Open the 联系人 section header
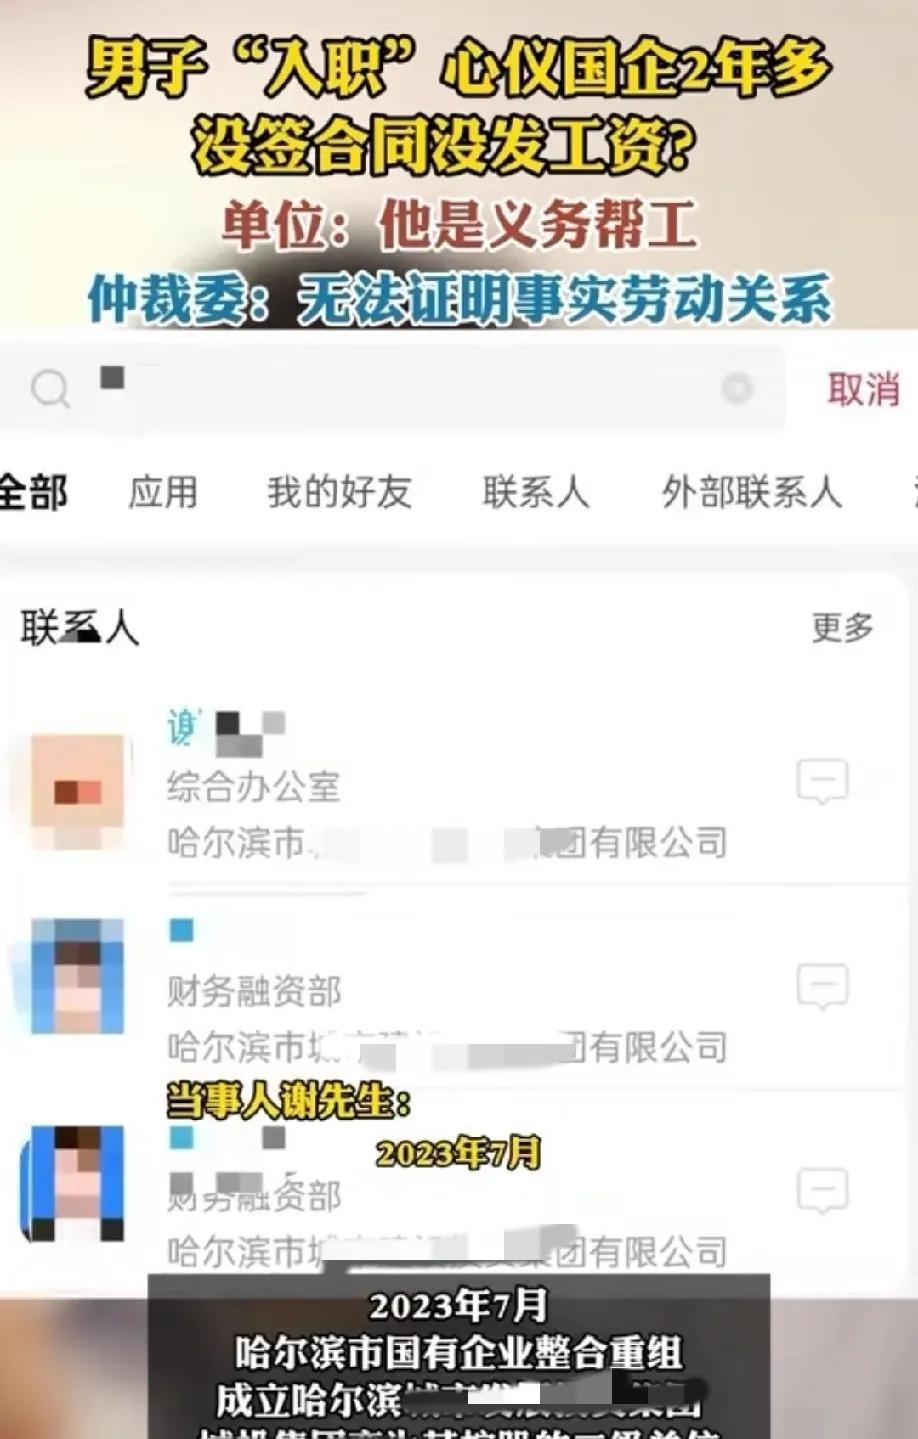The height and width of the screenshot is (1439, 918). click(80, 628)
